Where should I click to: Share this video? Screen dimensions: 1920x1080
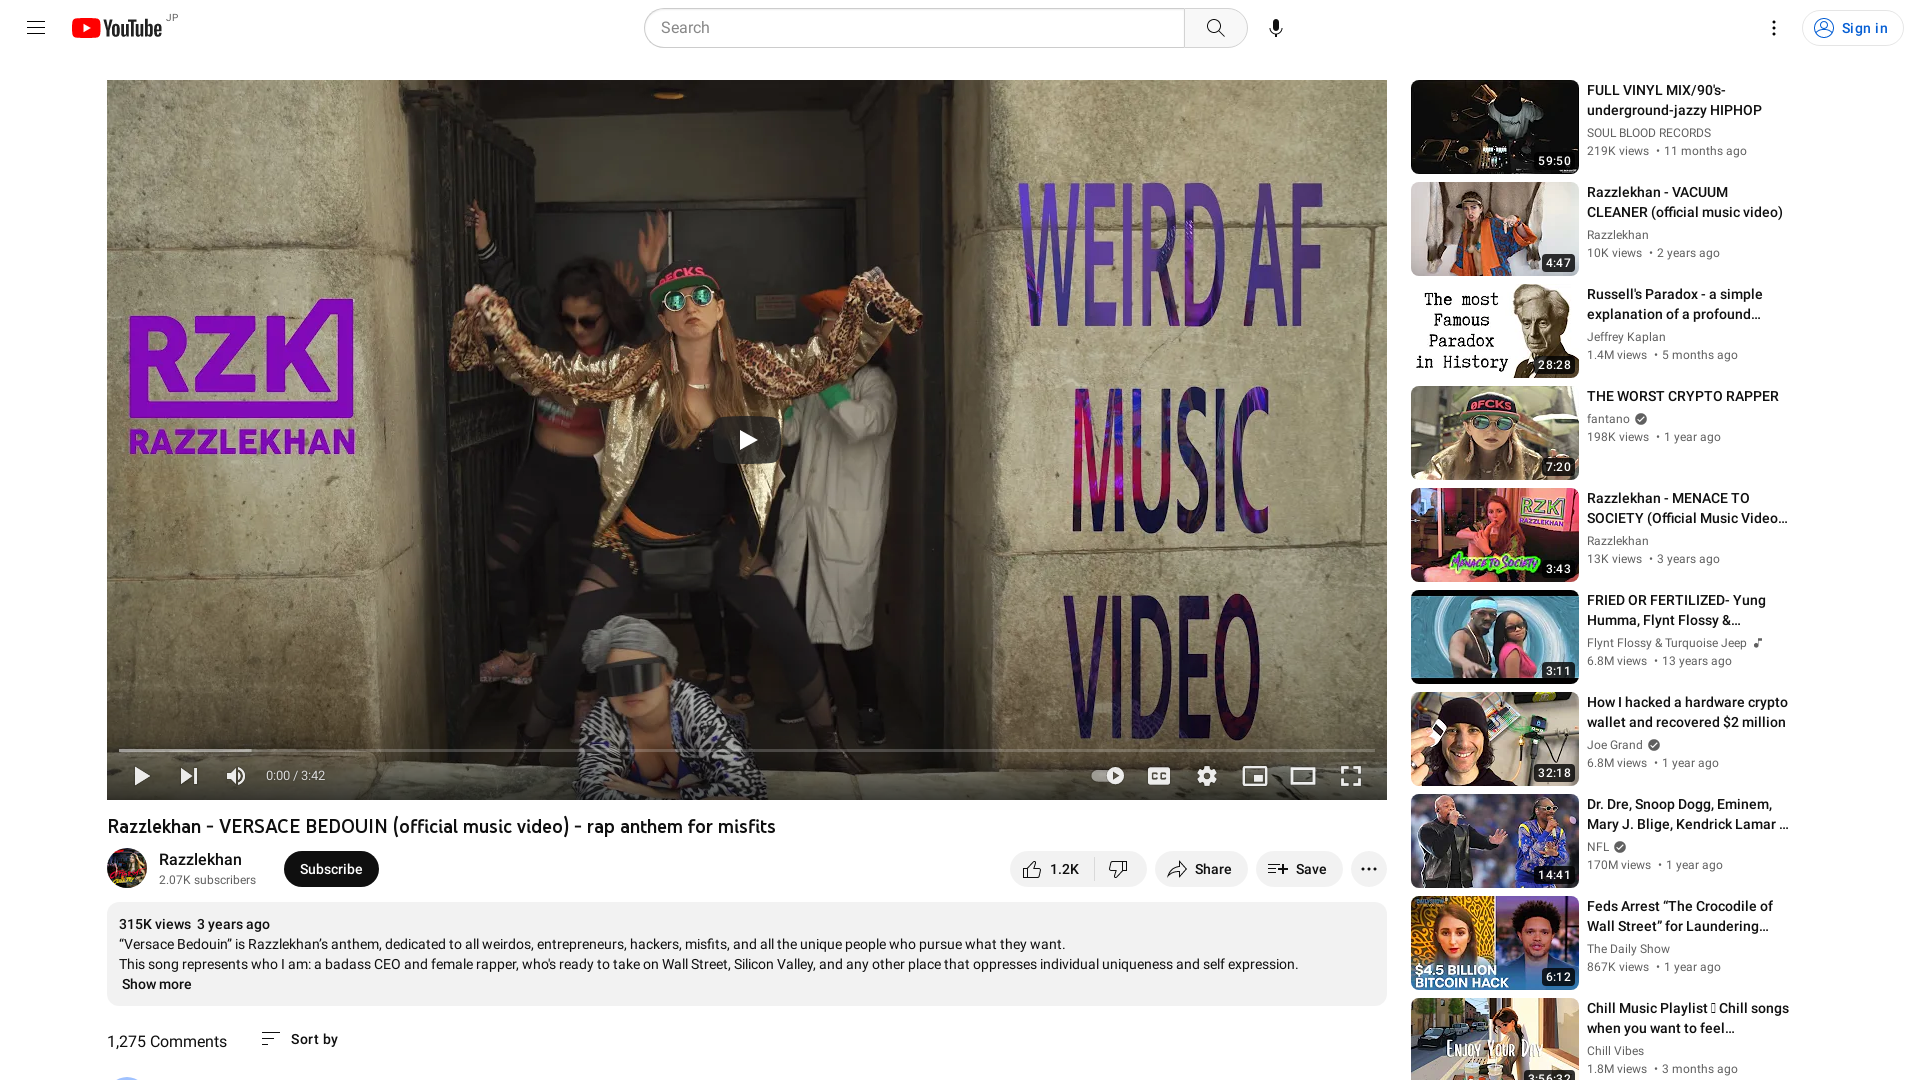coord(1201,869)
